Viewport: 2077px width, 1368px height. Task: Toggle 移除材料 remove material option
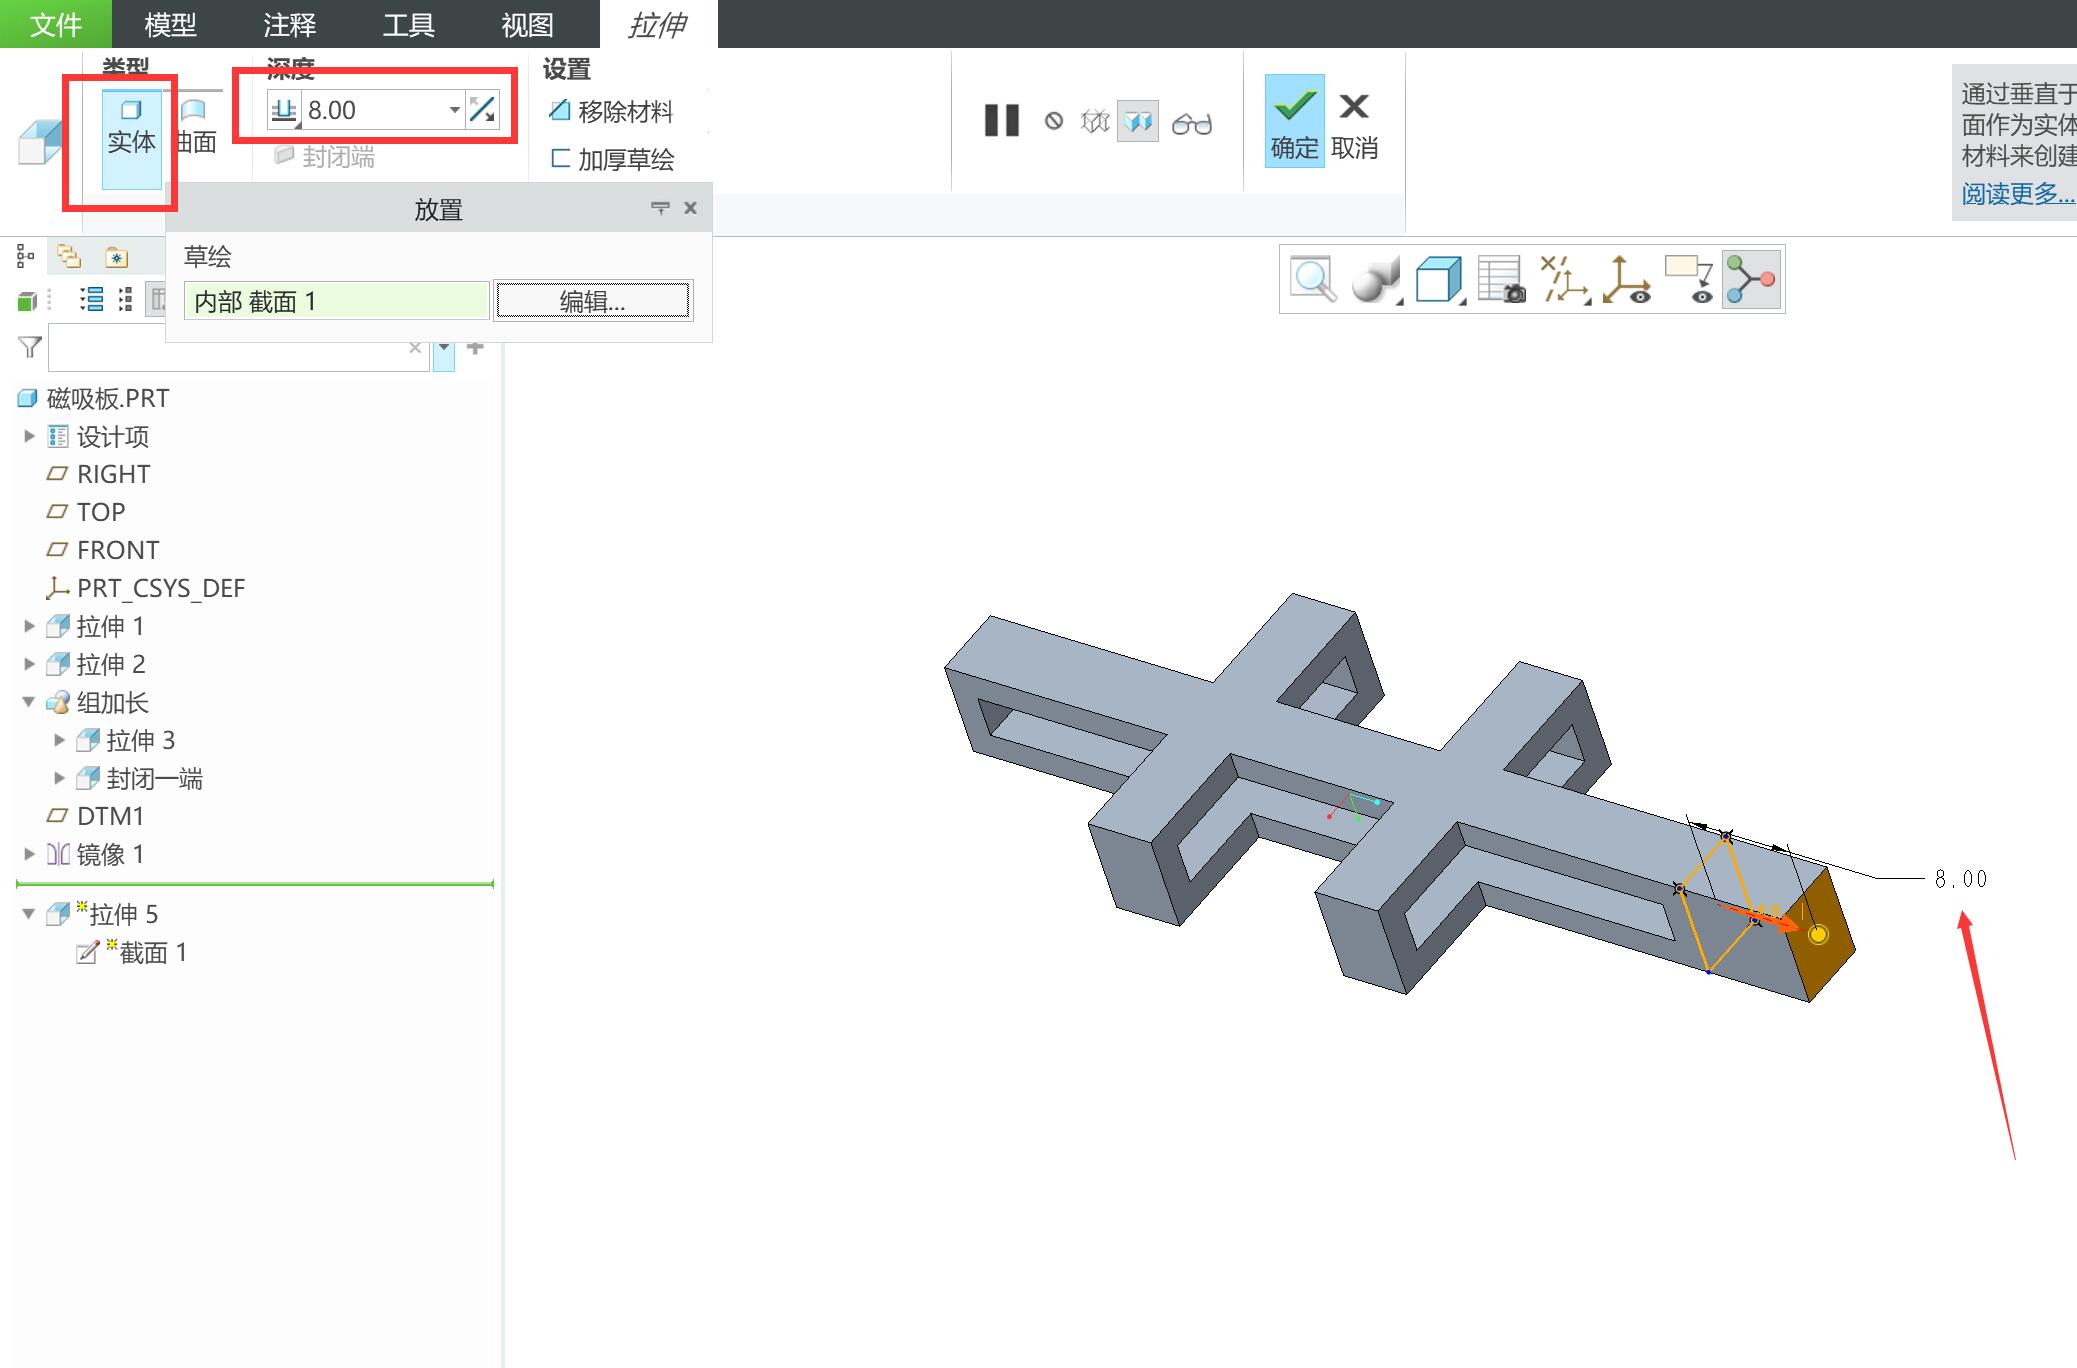click(611, 111)
